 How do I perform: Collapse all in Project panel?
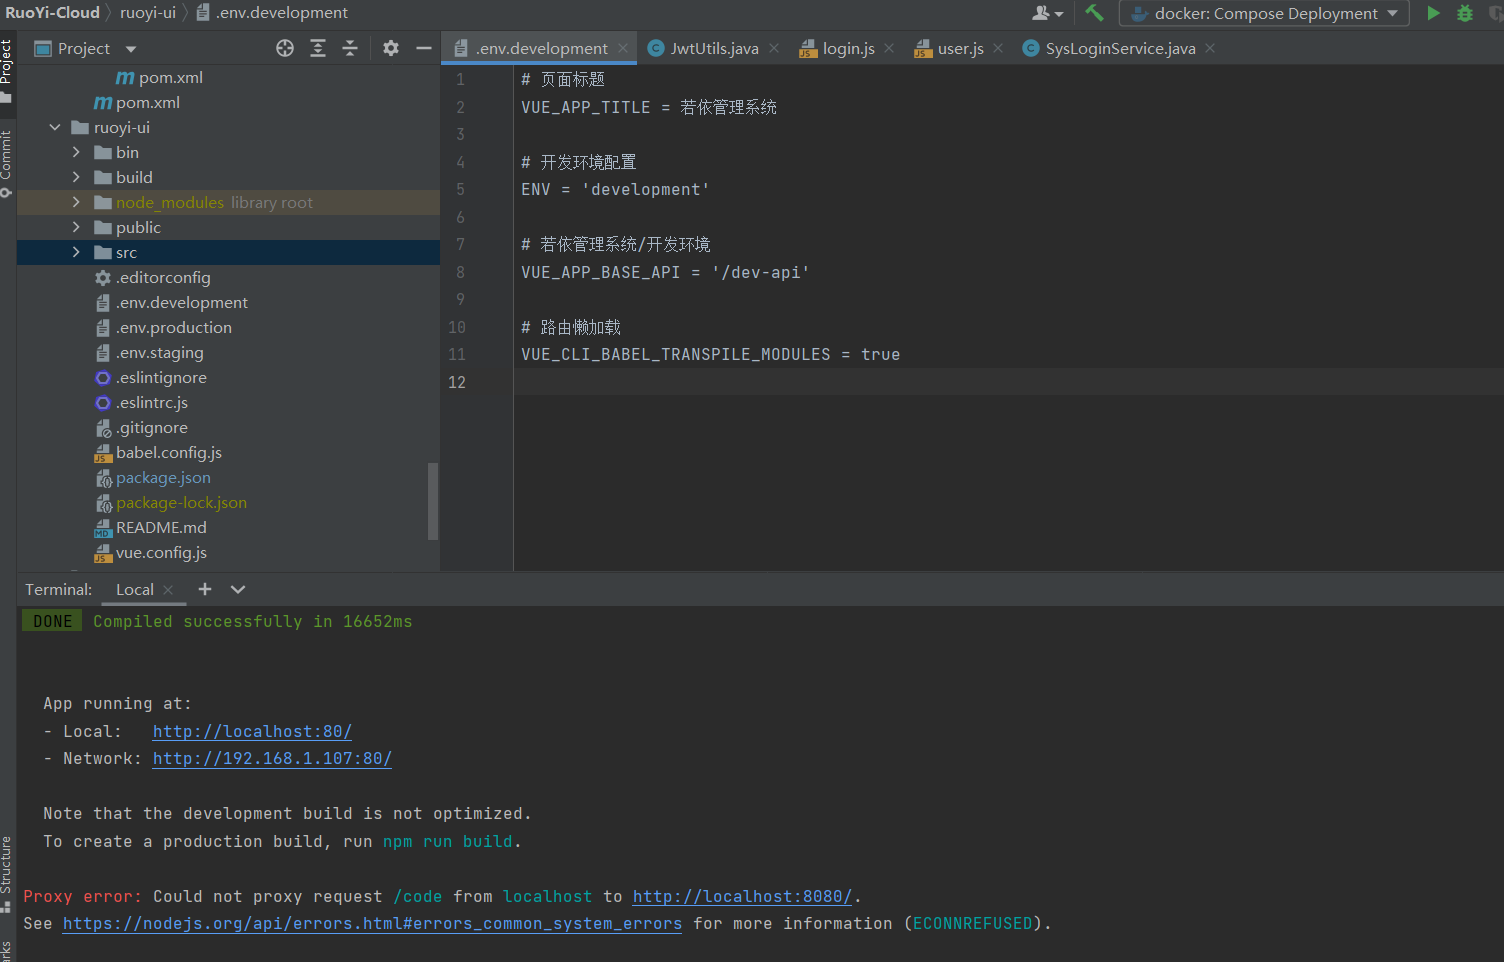click(350, 48)
